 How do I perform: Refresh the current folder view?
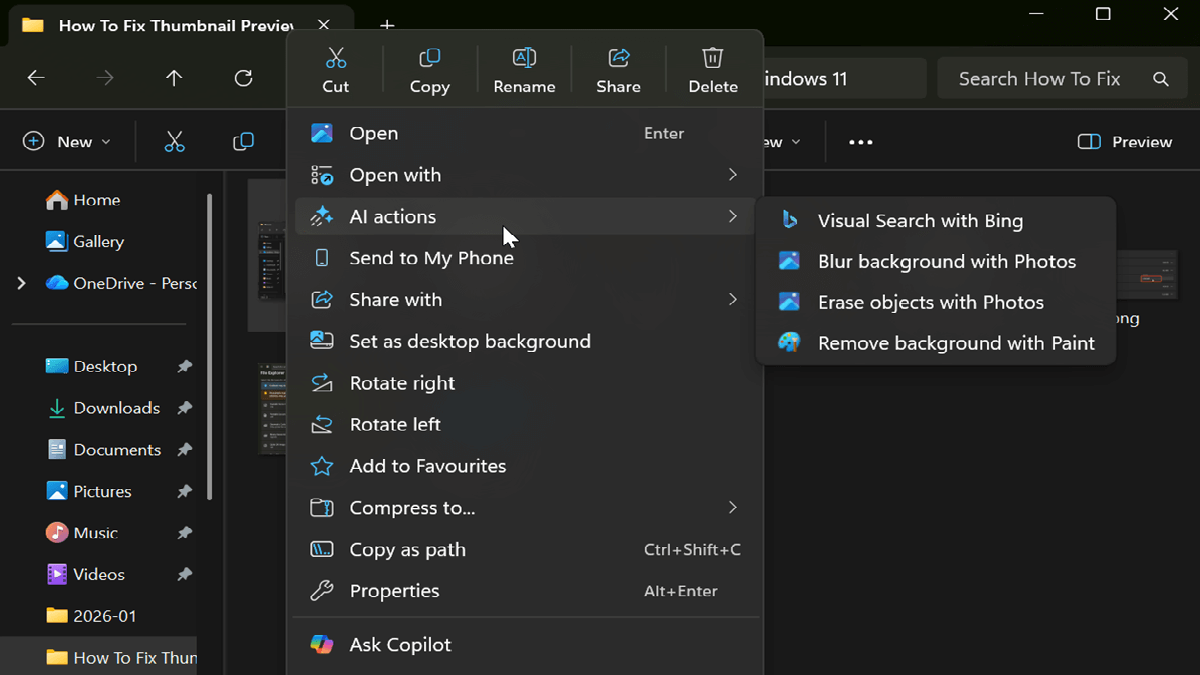coord(243,78)
